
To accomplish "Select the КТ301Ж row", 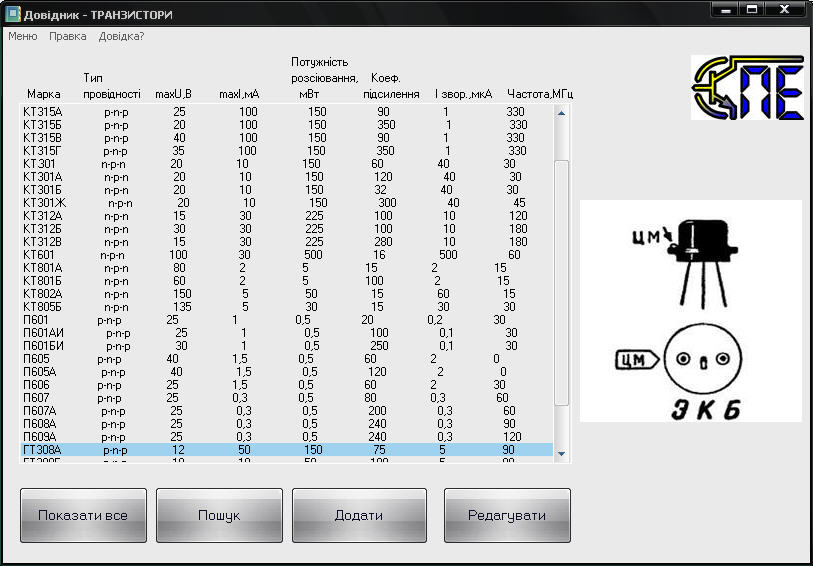I will coord(287,203).
